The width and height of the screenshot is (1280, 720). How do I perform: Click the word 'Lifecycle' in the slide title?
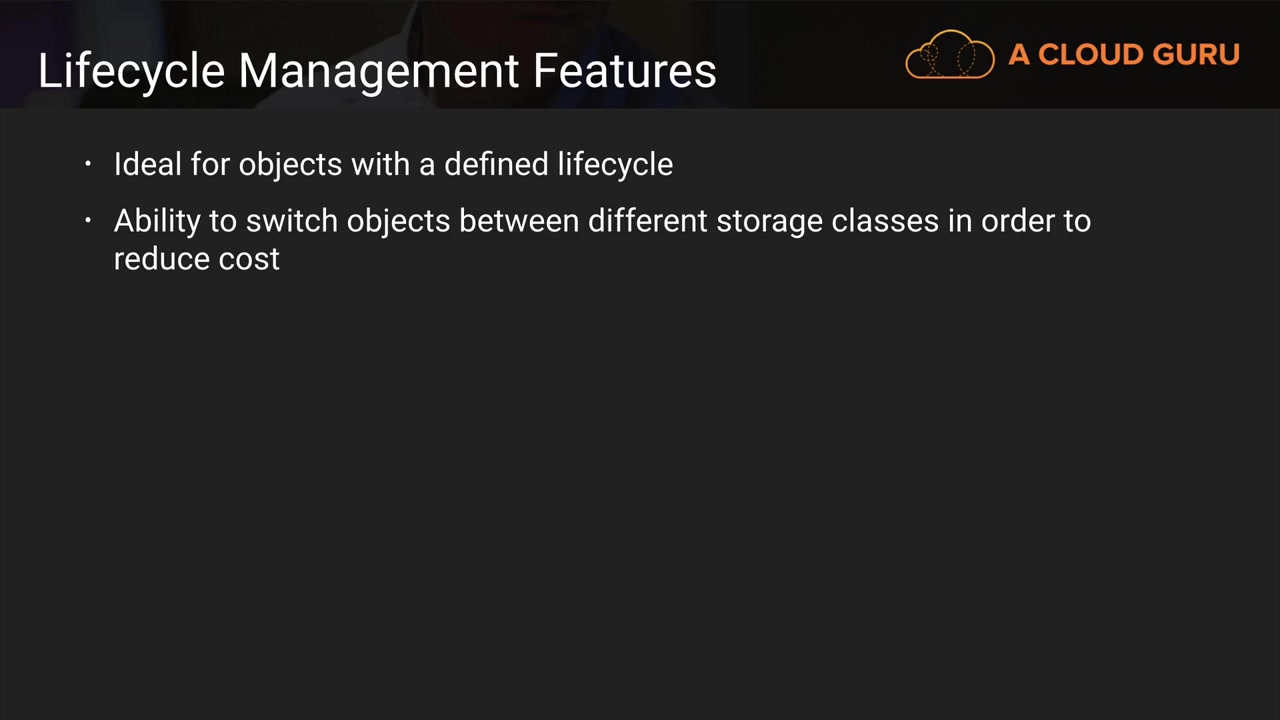click(x=131, y=72)
